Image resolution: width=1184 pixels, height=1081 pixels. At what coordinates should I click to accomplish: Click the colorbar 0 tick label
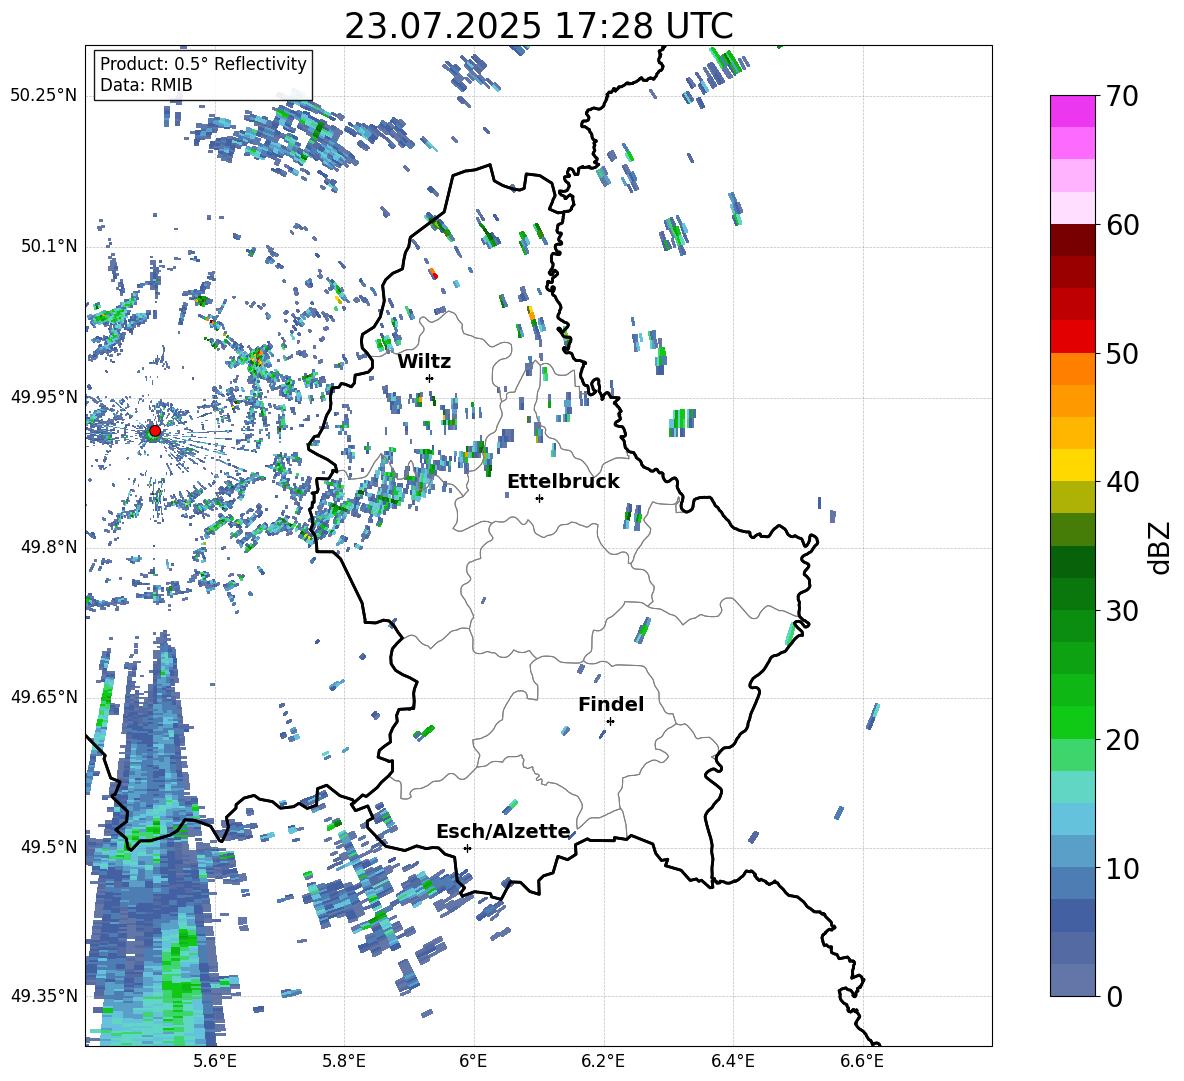tap(1114, 996)
